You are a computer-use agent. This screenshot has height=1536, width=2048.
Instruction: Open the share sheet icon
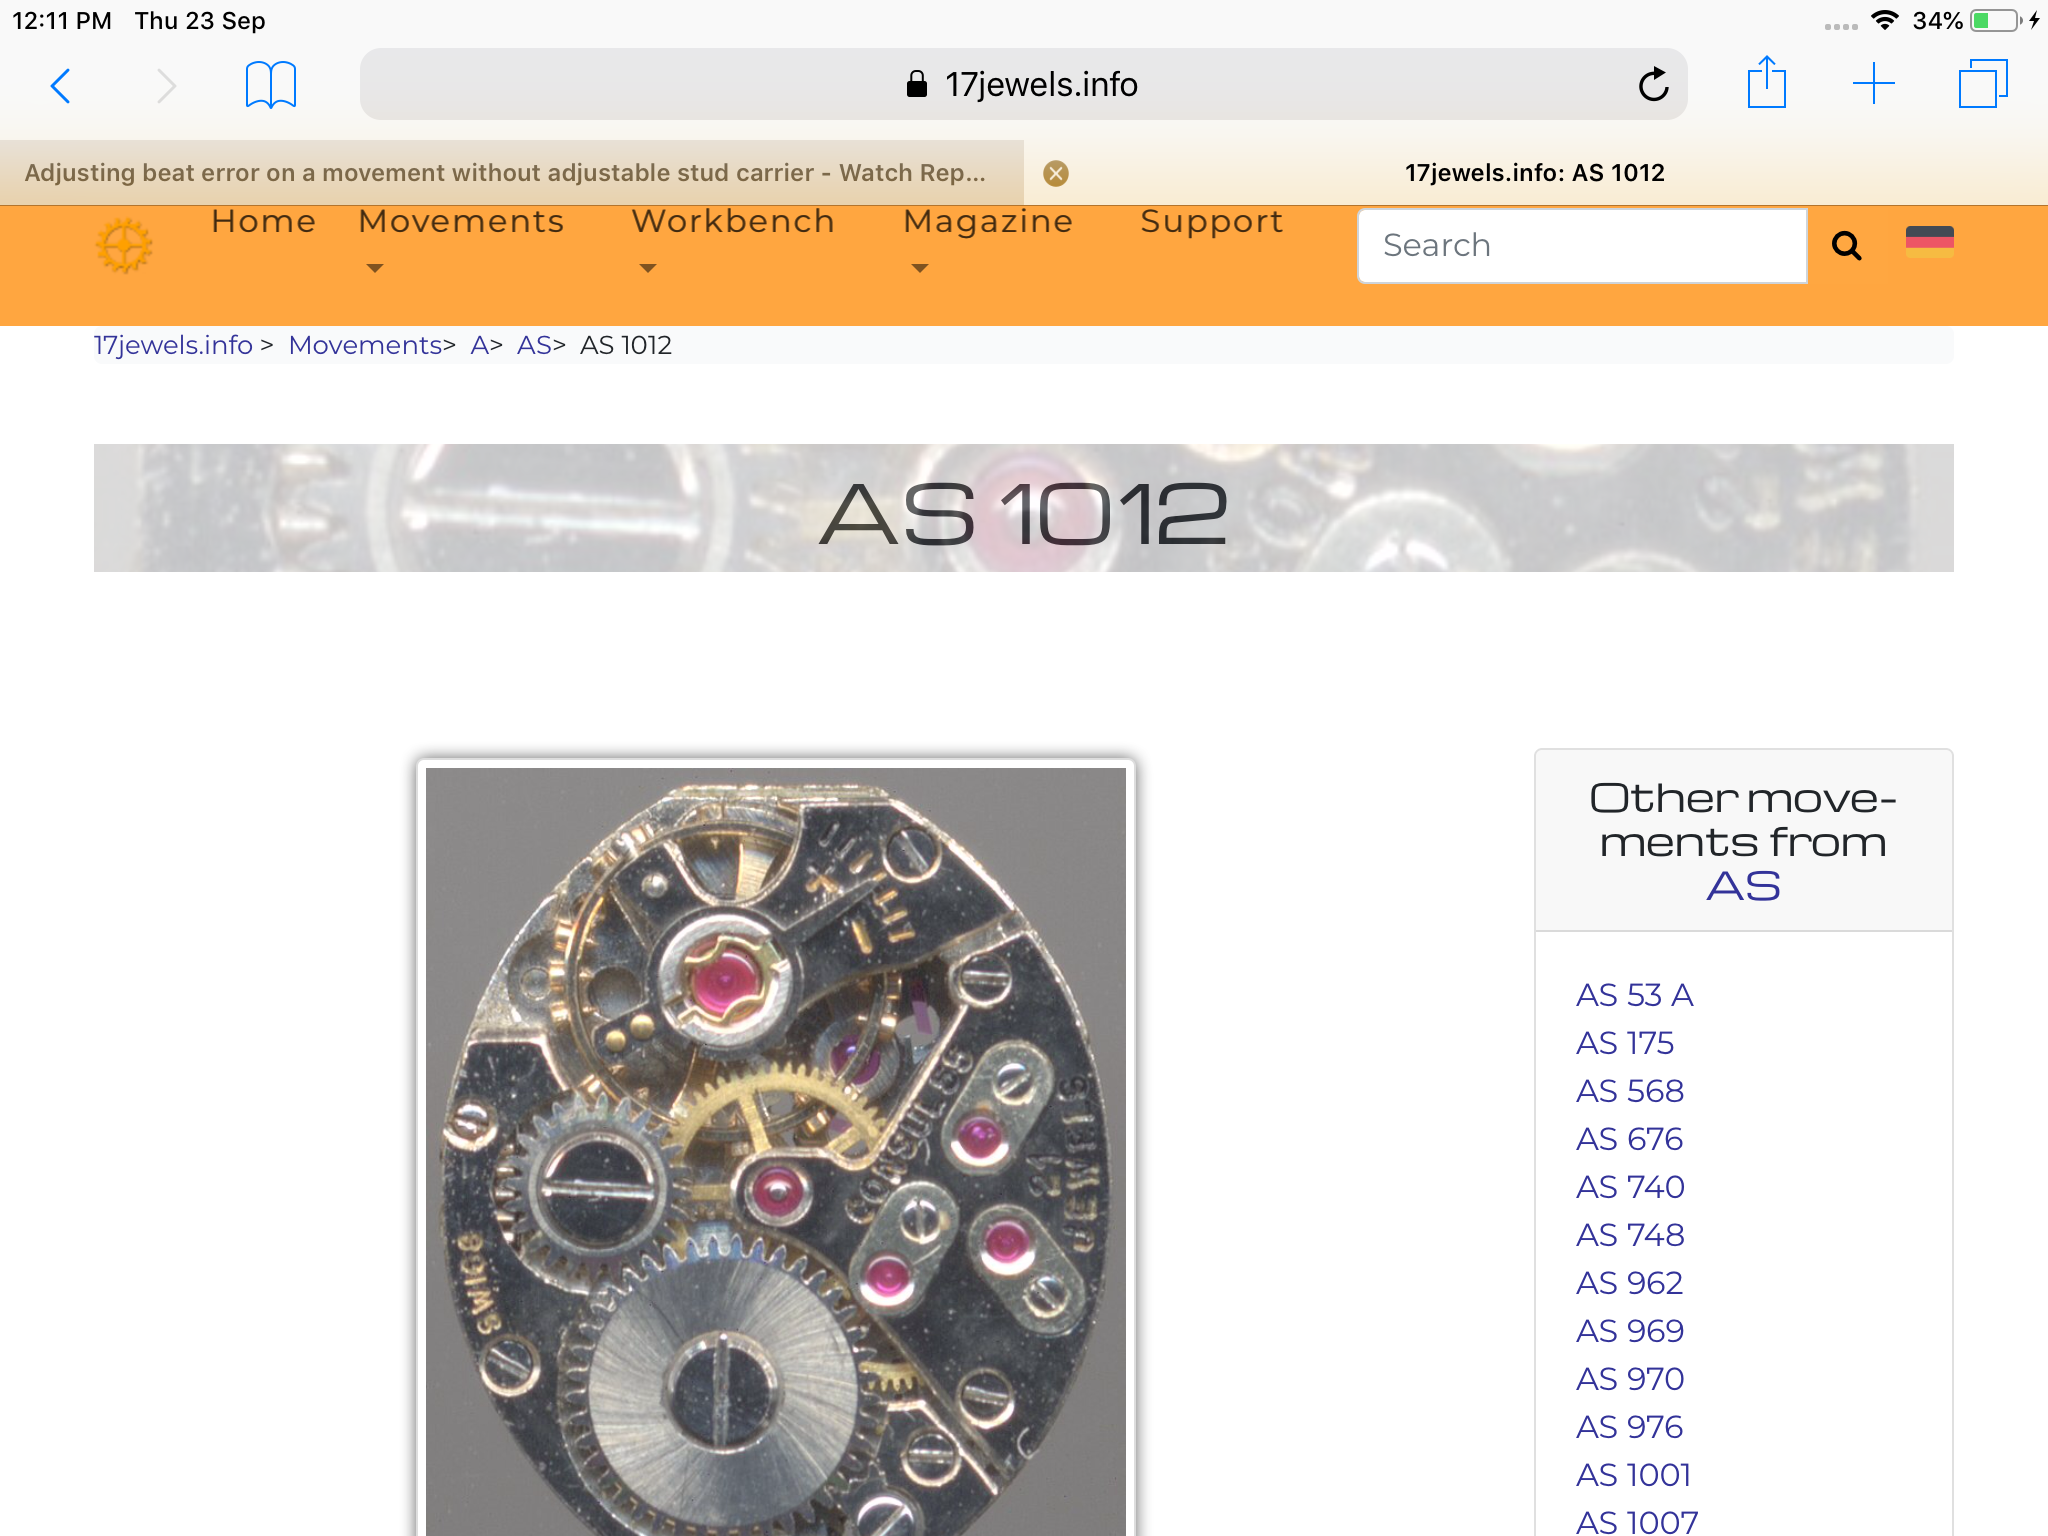coord(1767,82)
